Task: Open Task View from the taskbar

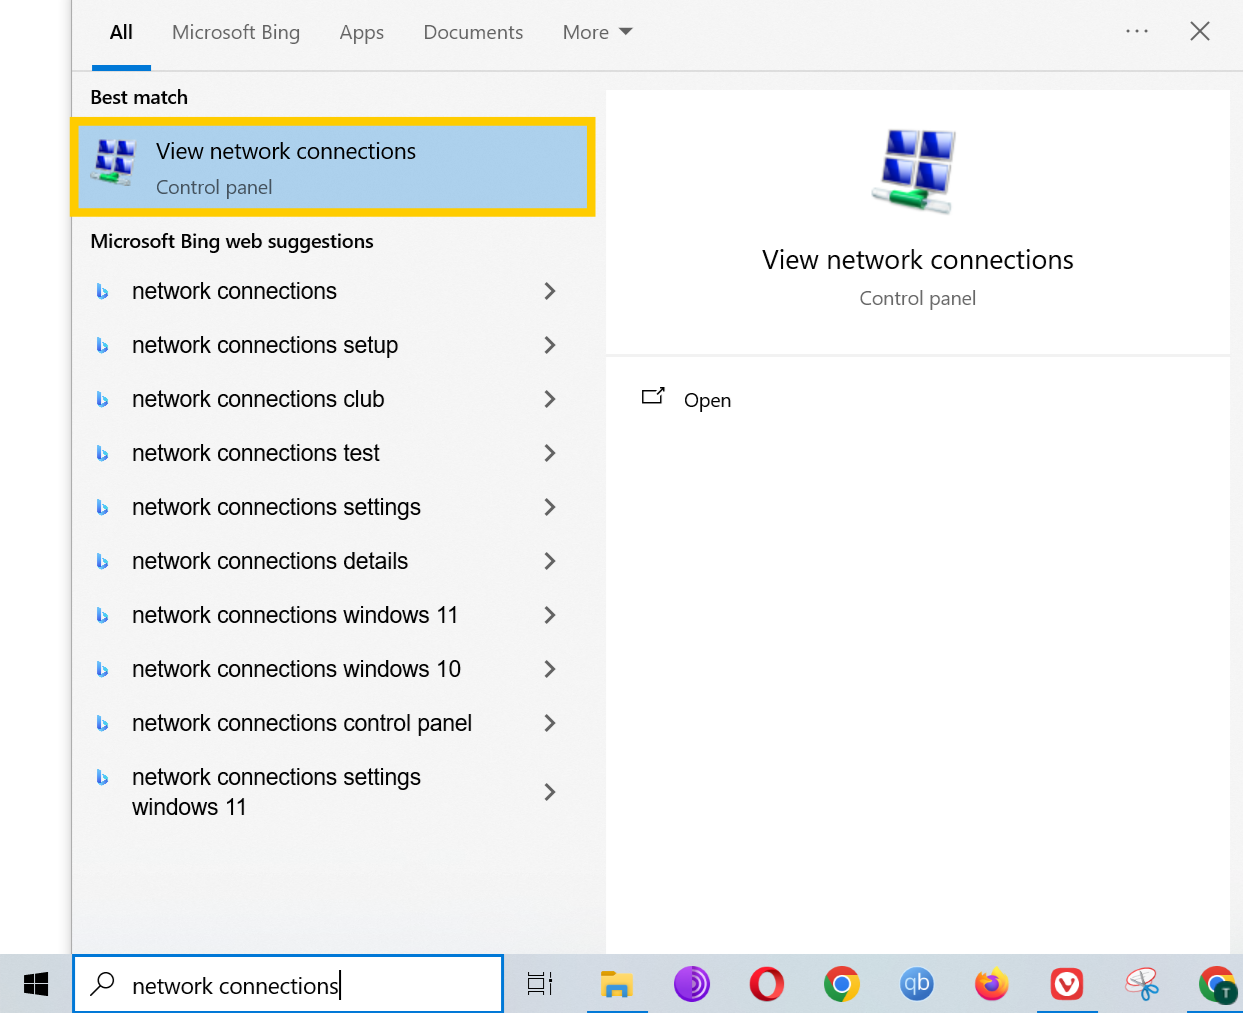Action: pyautogui.click(x=540, y=984)
